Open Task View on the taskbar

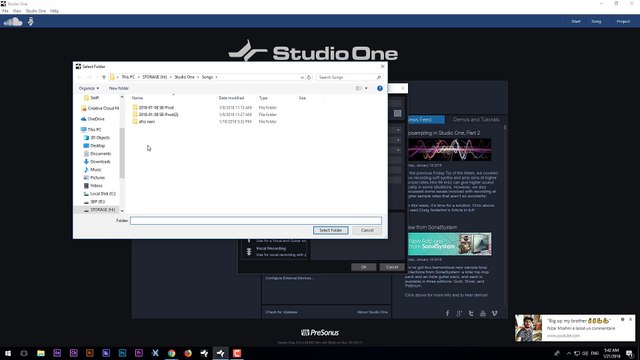click(x=24, y=353)
